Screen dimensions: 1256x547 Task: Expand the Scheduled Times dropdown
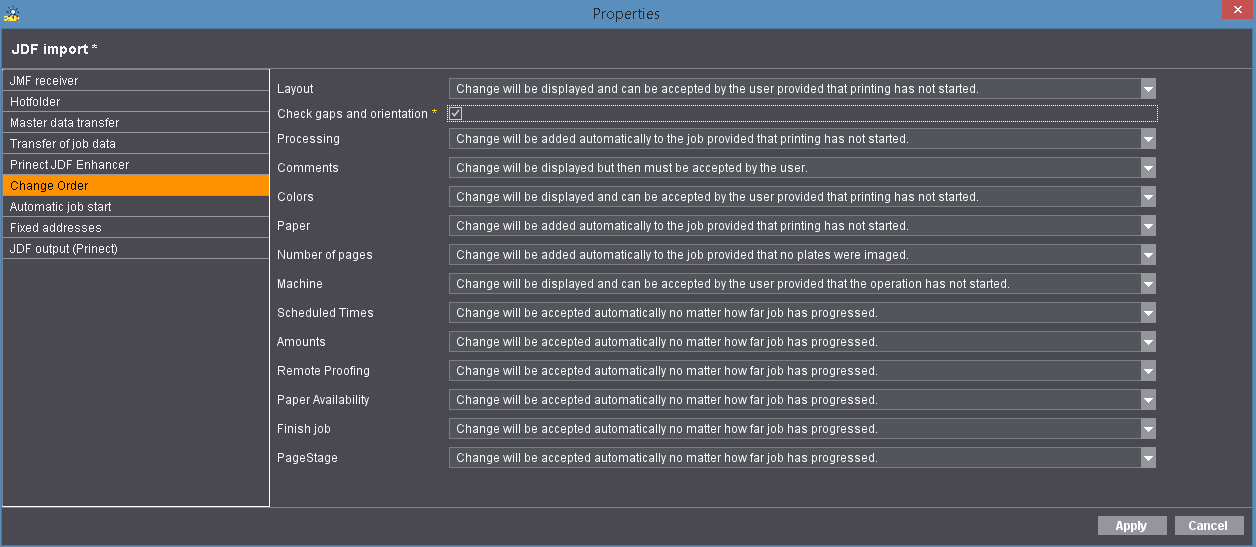pos(1148,313)
